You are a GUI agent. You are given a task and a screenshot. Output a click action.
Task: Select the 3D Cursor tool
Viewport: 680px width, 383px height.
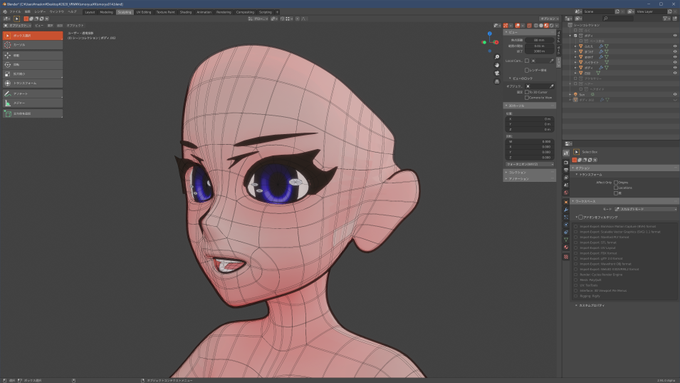[x=33, y=45]
